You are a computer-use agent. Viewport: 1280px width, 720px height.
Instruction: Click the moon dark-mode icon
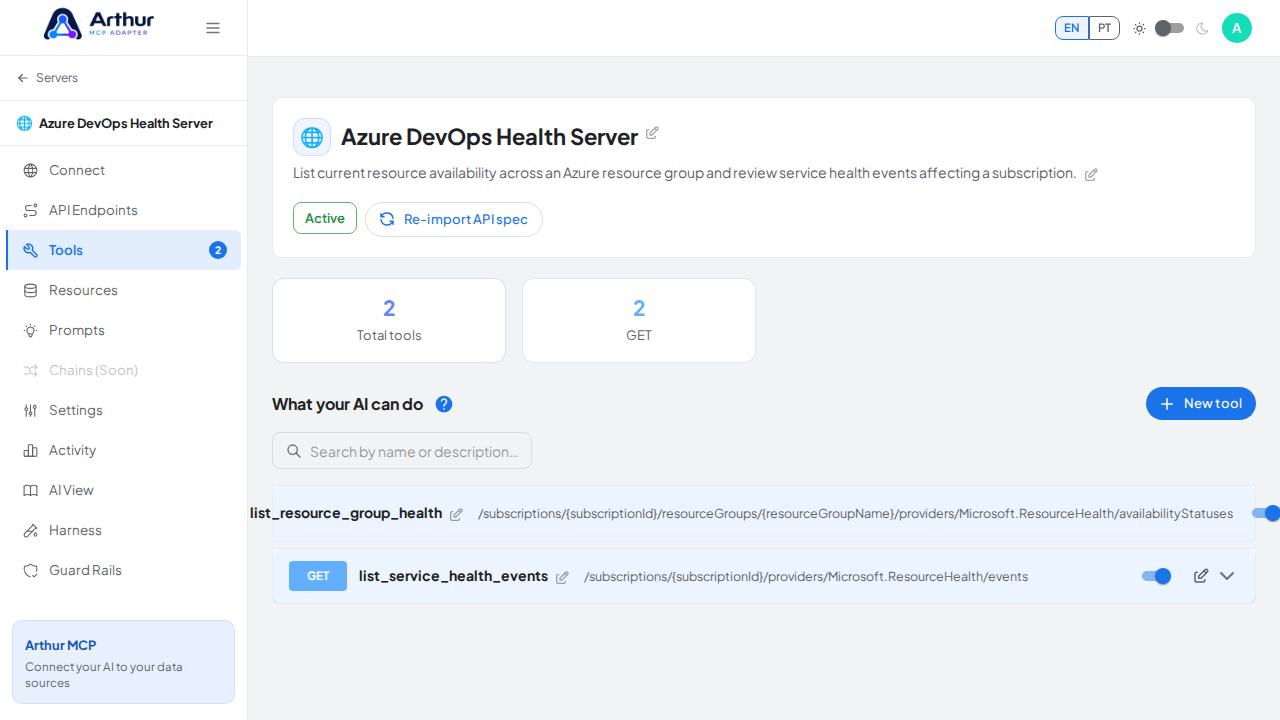coord(1202,28)
